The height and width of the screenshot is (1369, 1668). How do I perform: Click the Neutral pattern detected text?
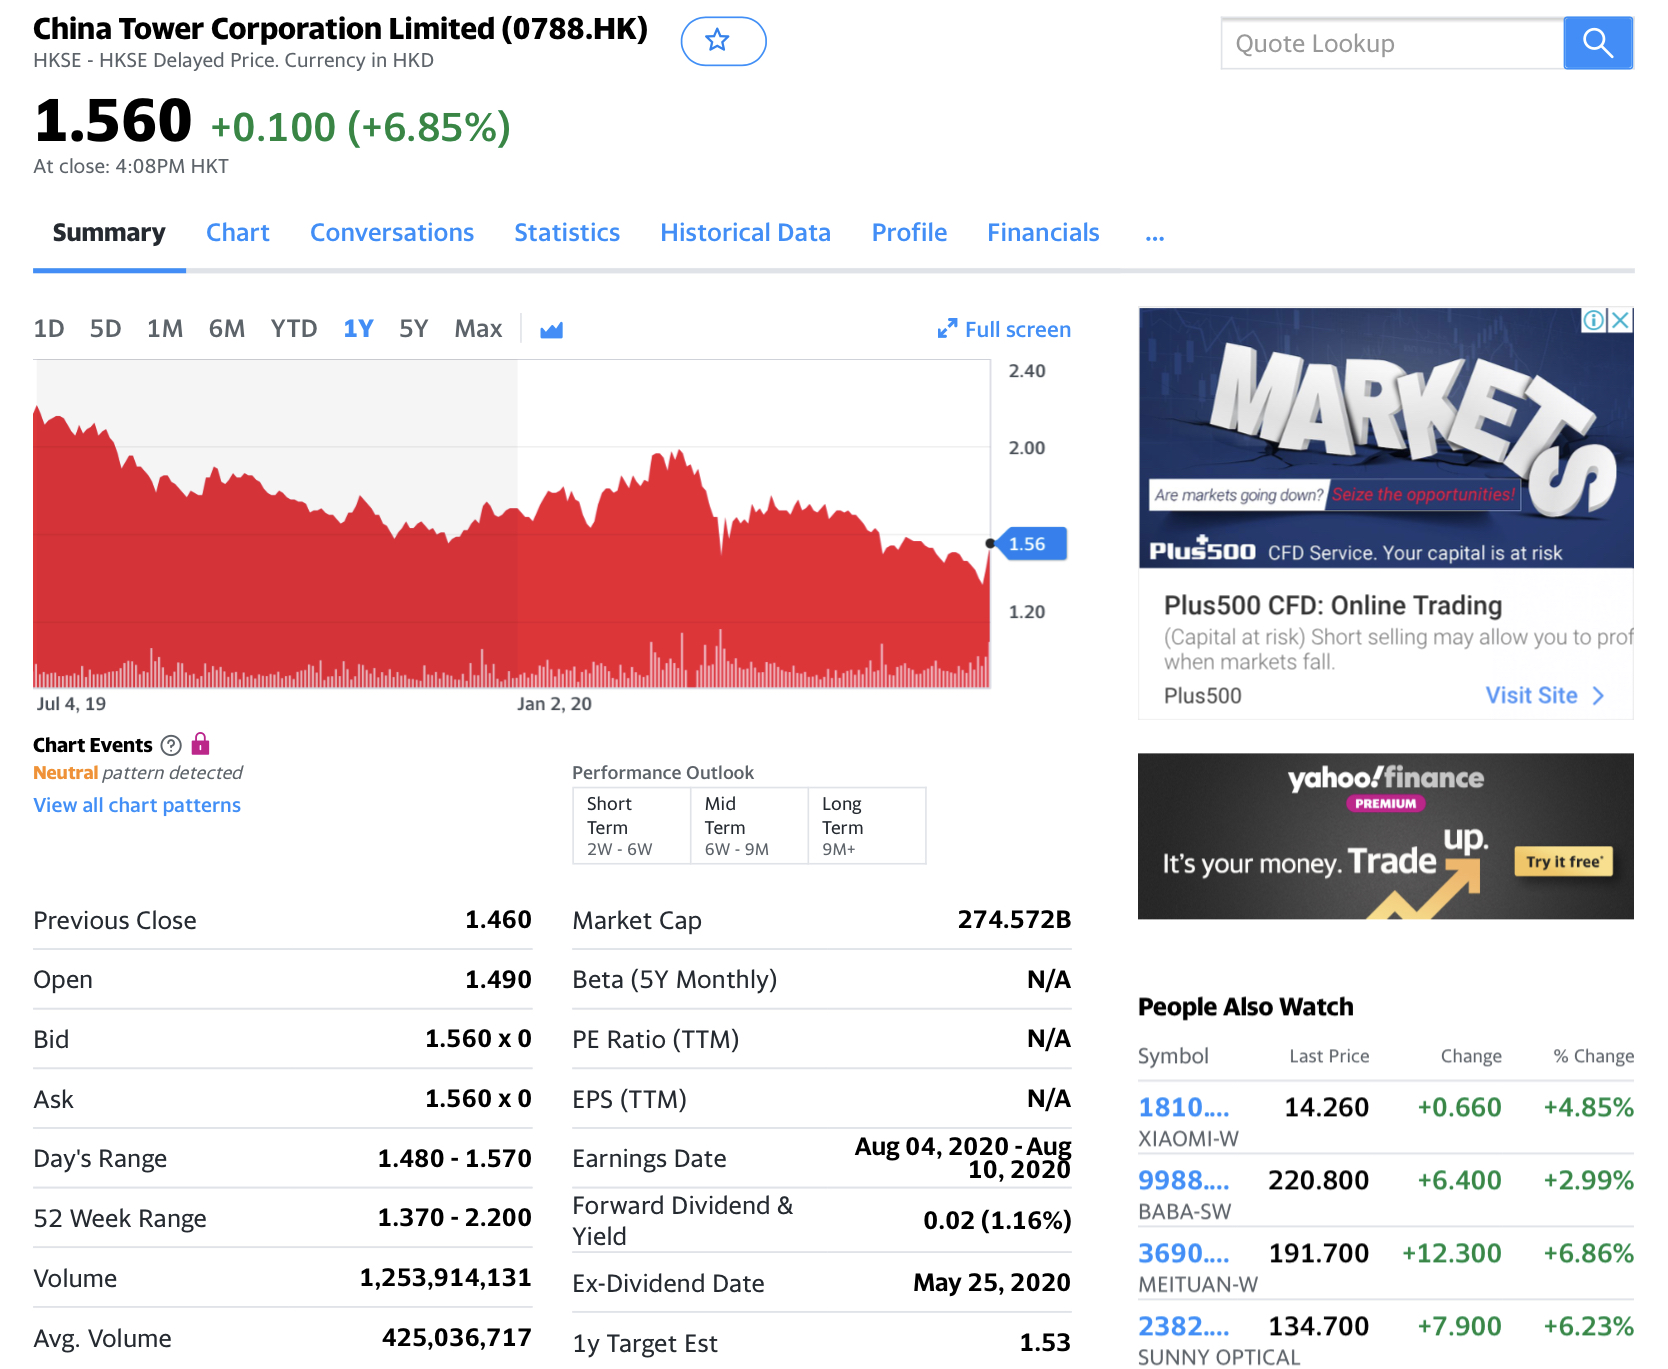tap(138, 773)
